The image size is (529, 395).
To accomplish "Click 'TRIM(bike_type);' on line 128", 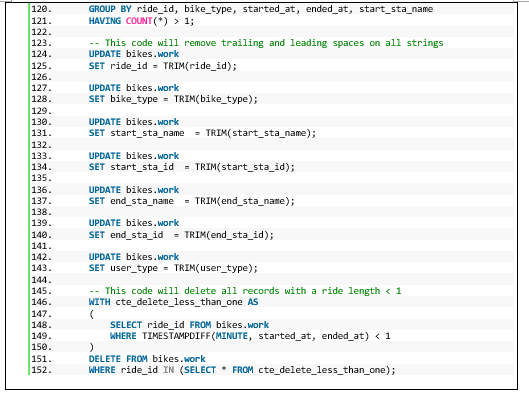I will click(216, 99).
